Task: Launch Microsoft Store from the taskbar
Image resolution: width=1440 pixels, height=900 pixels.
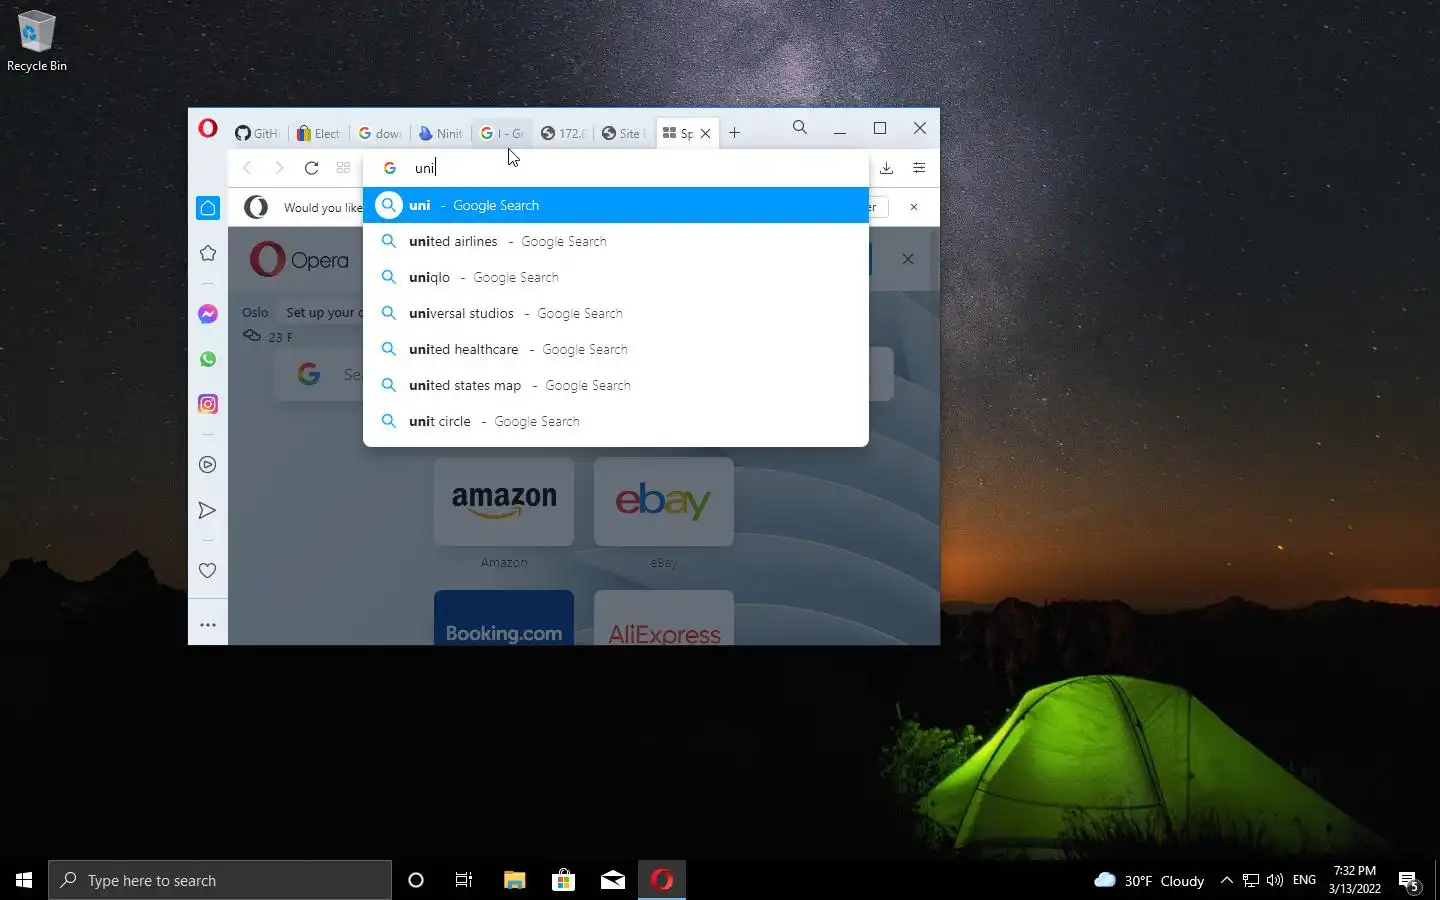Action: pos(563,880)
